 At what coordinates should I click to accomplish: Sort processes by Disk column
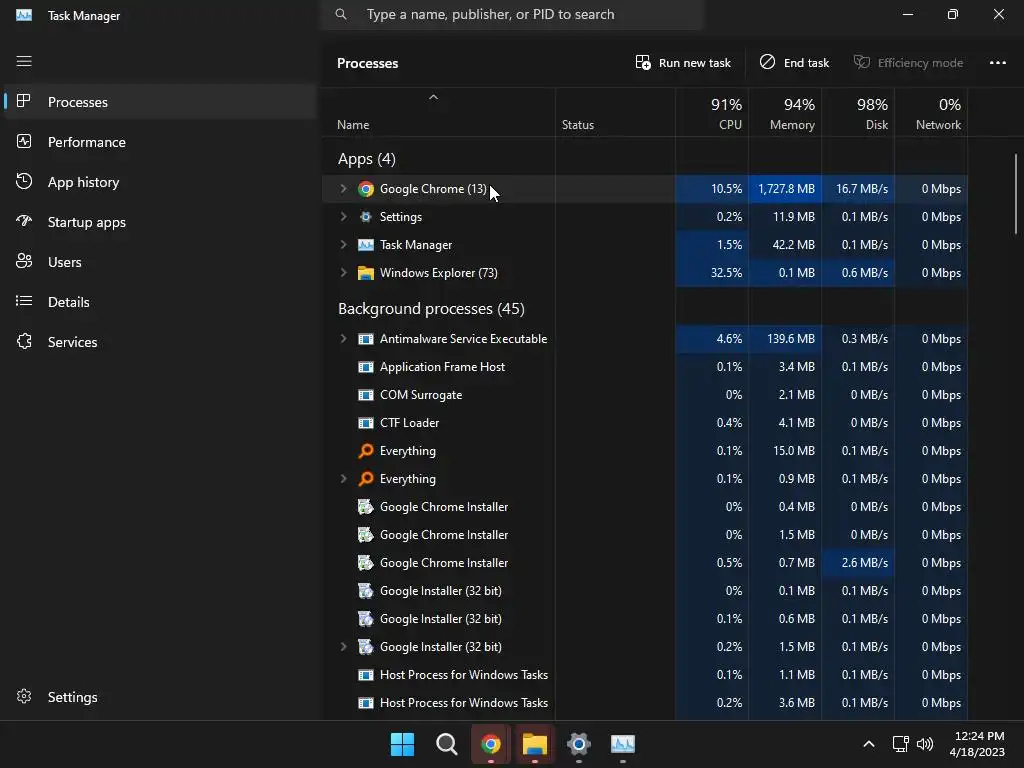pos(858,112)
